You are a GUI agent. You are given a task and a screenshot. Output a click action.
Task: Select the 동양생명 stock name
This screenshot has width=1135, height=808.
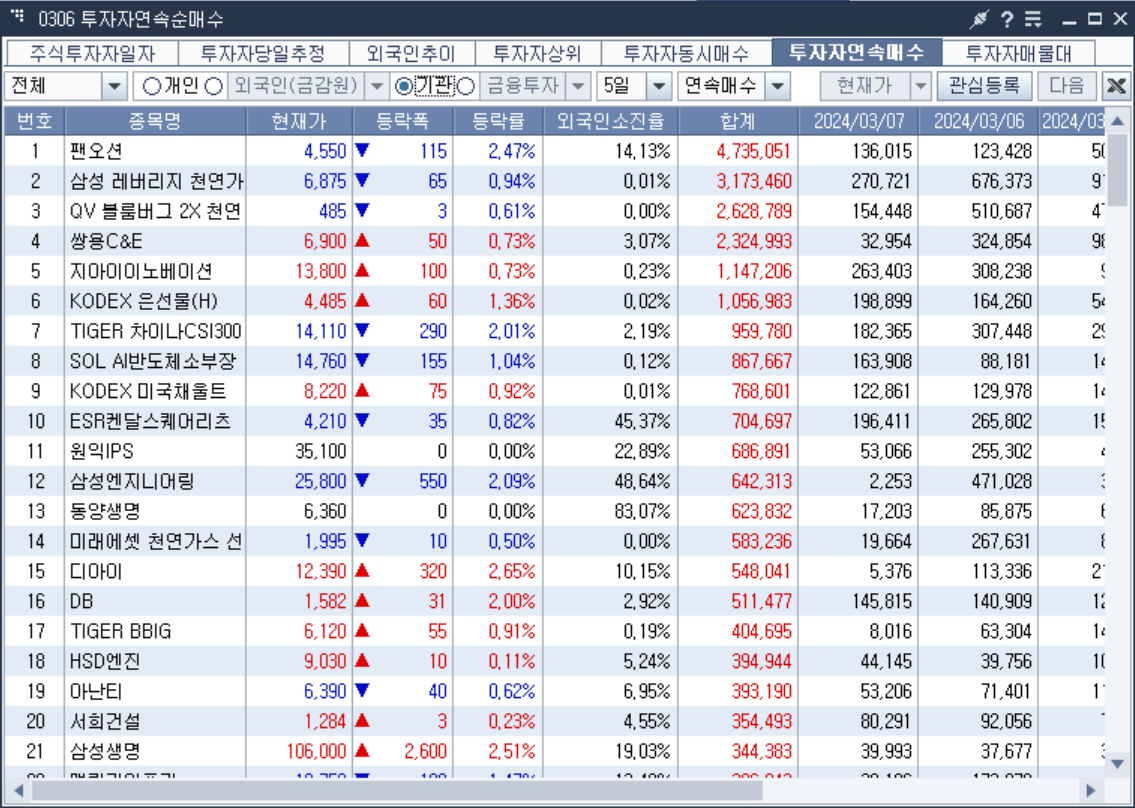point(105,511)
